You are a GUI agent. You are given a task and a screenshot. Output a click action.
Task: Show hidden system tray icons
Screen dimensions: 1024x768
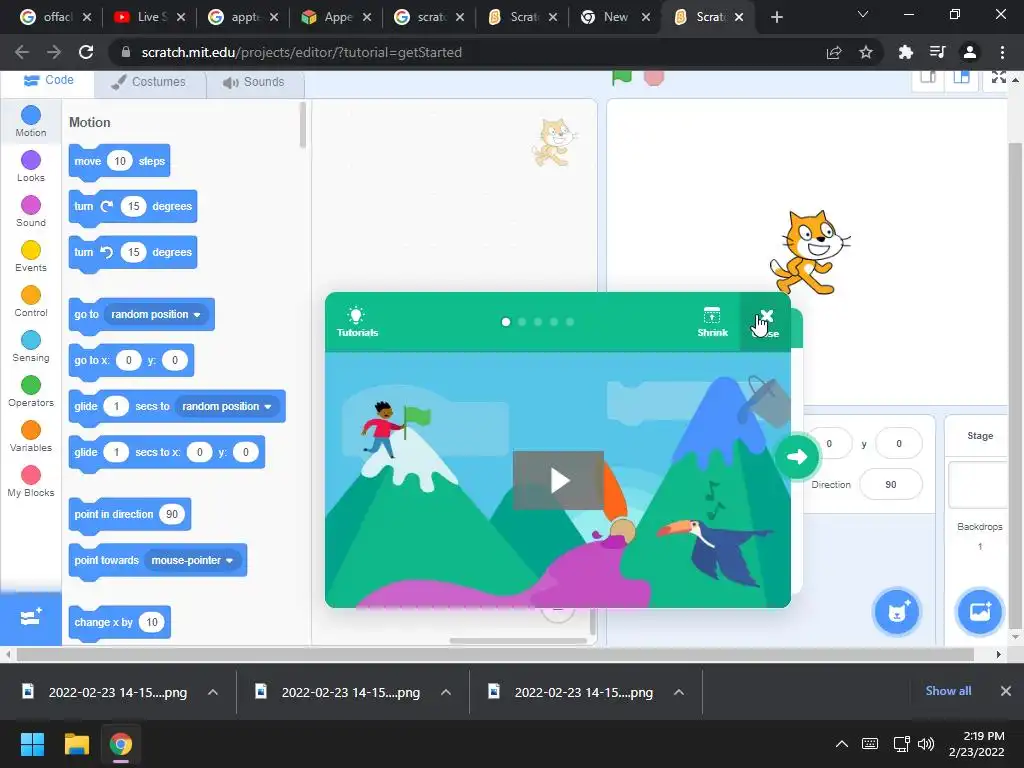842,744
